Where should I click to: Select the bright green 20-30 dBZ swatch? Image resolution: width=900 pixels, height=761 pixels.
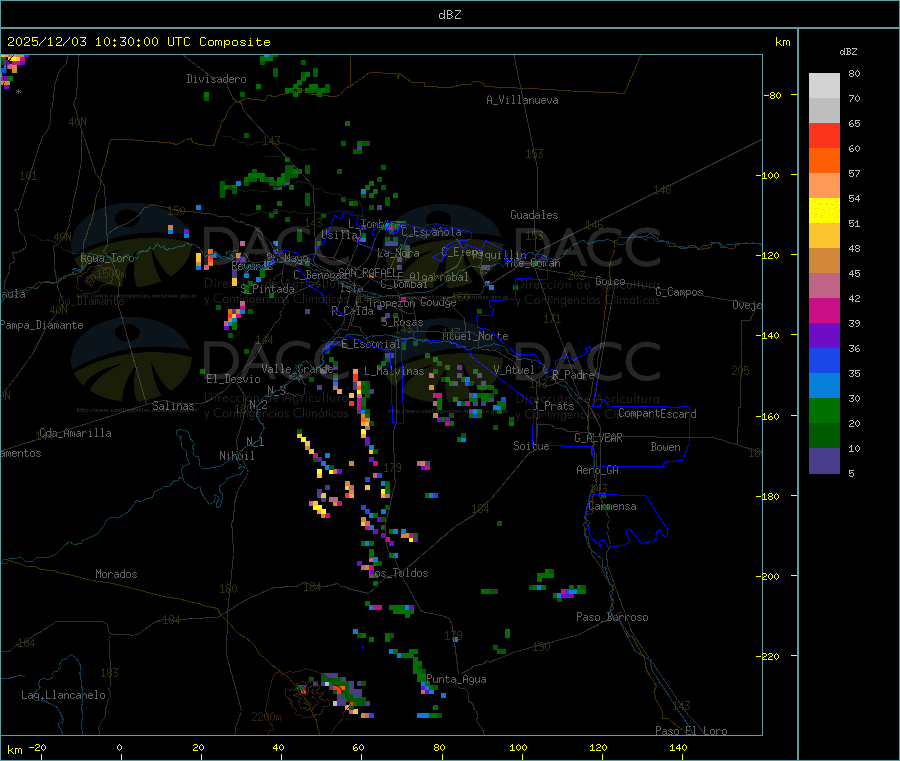(x=824, y=410)
